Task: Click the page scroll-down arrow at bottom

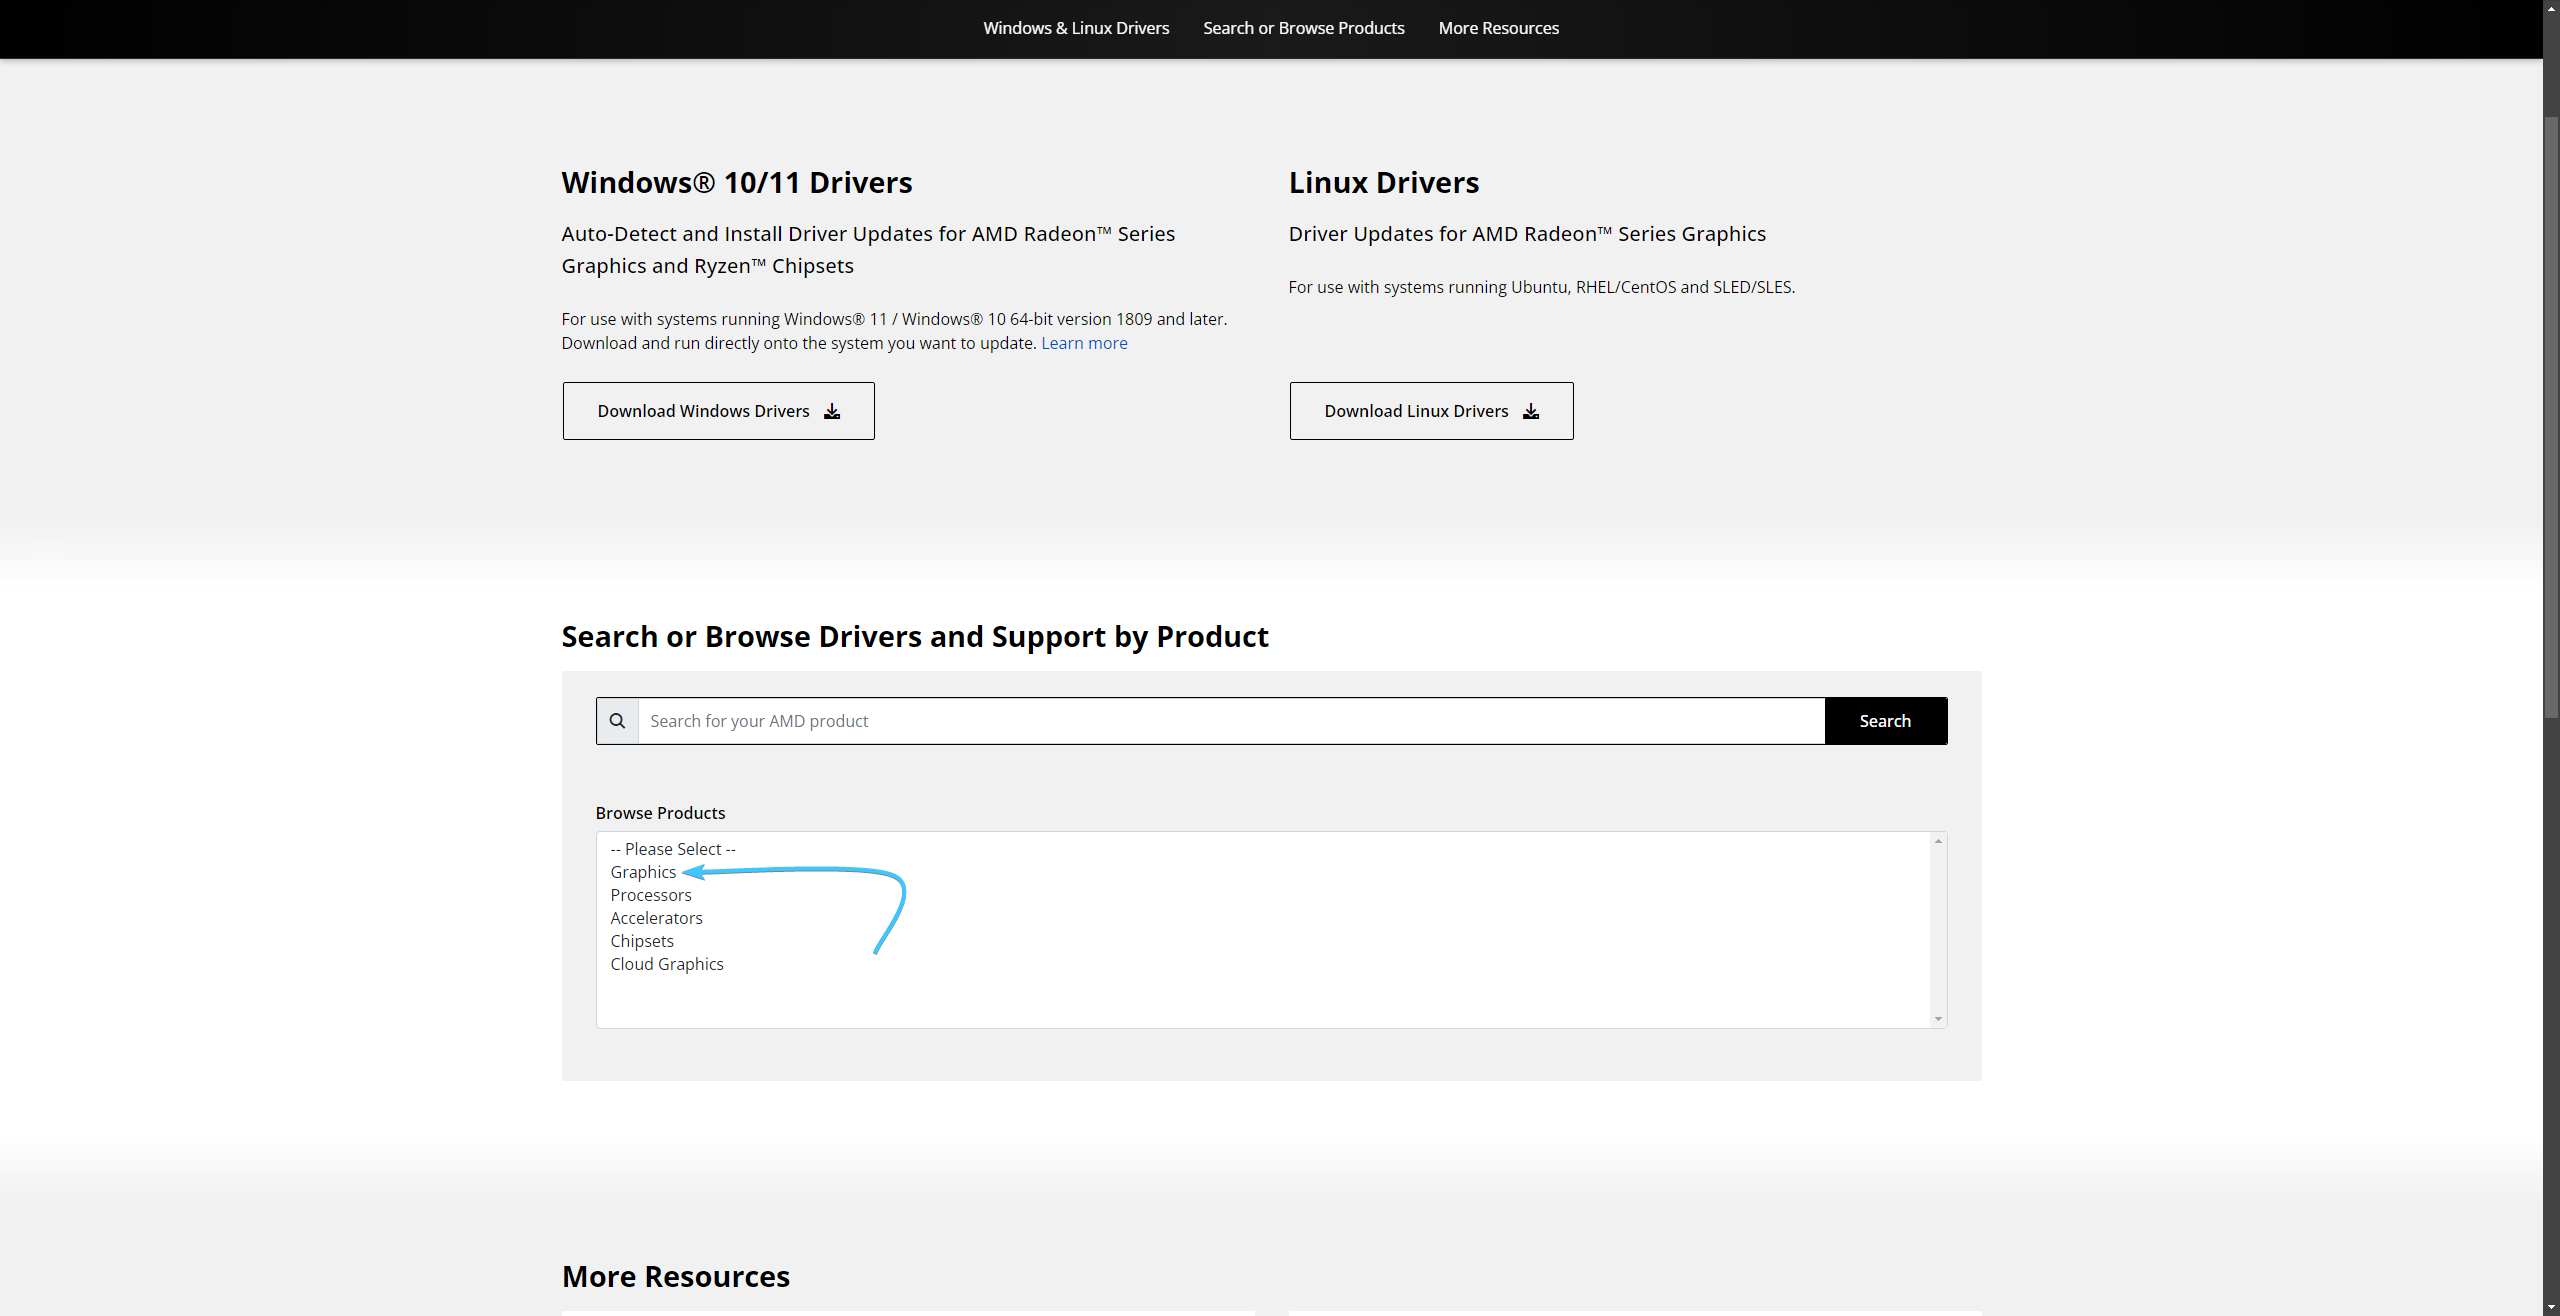Action: [x=2551, y=1307]
